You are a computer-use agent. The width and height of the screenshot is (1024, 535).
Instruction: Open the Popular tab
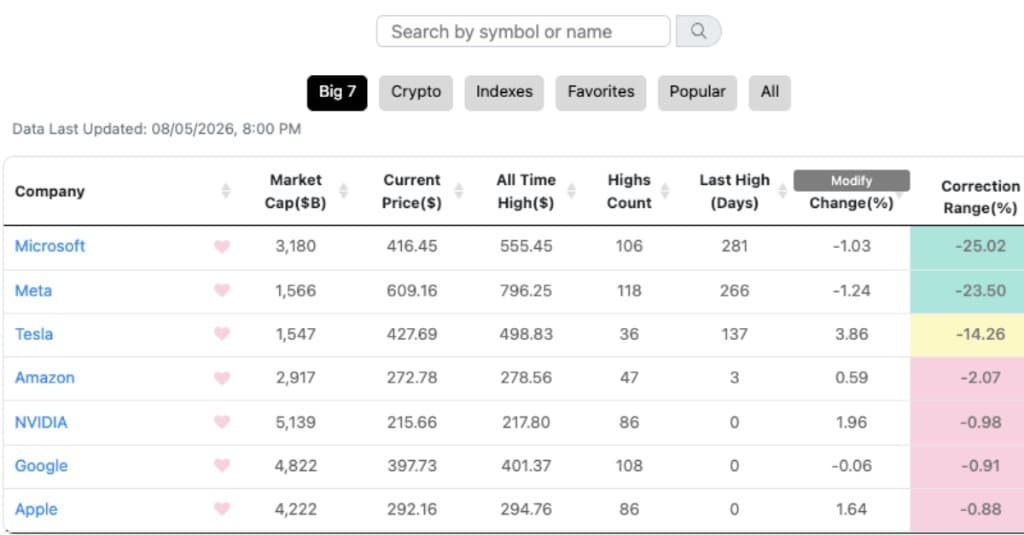tap(697, 93)
